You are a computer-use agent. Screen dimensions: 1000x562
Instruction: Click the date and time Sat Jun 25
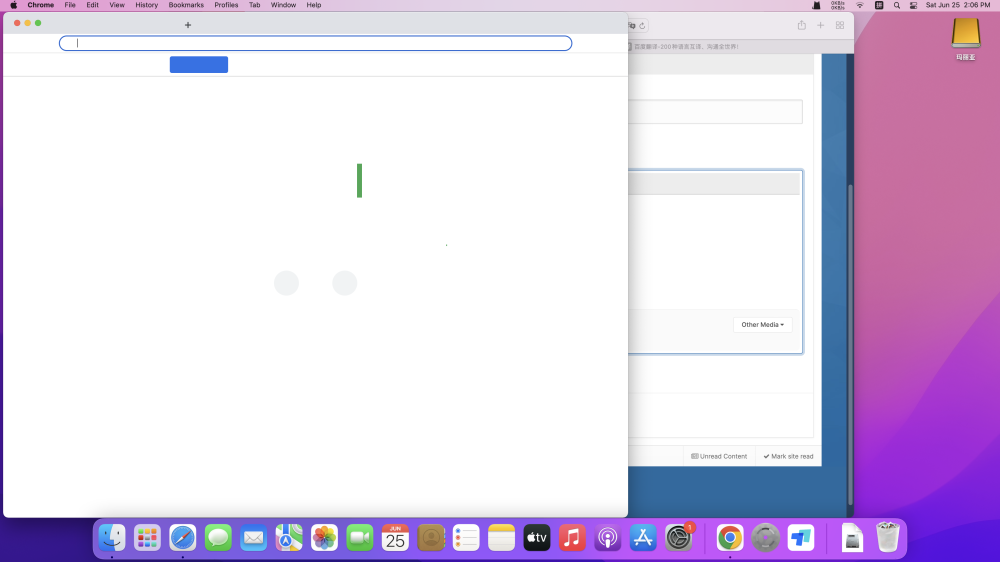click(x=957, y=5)
